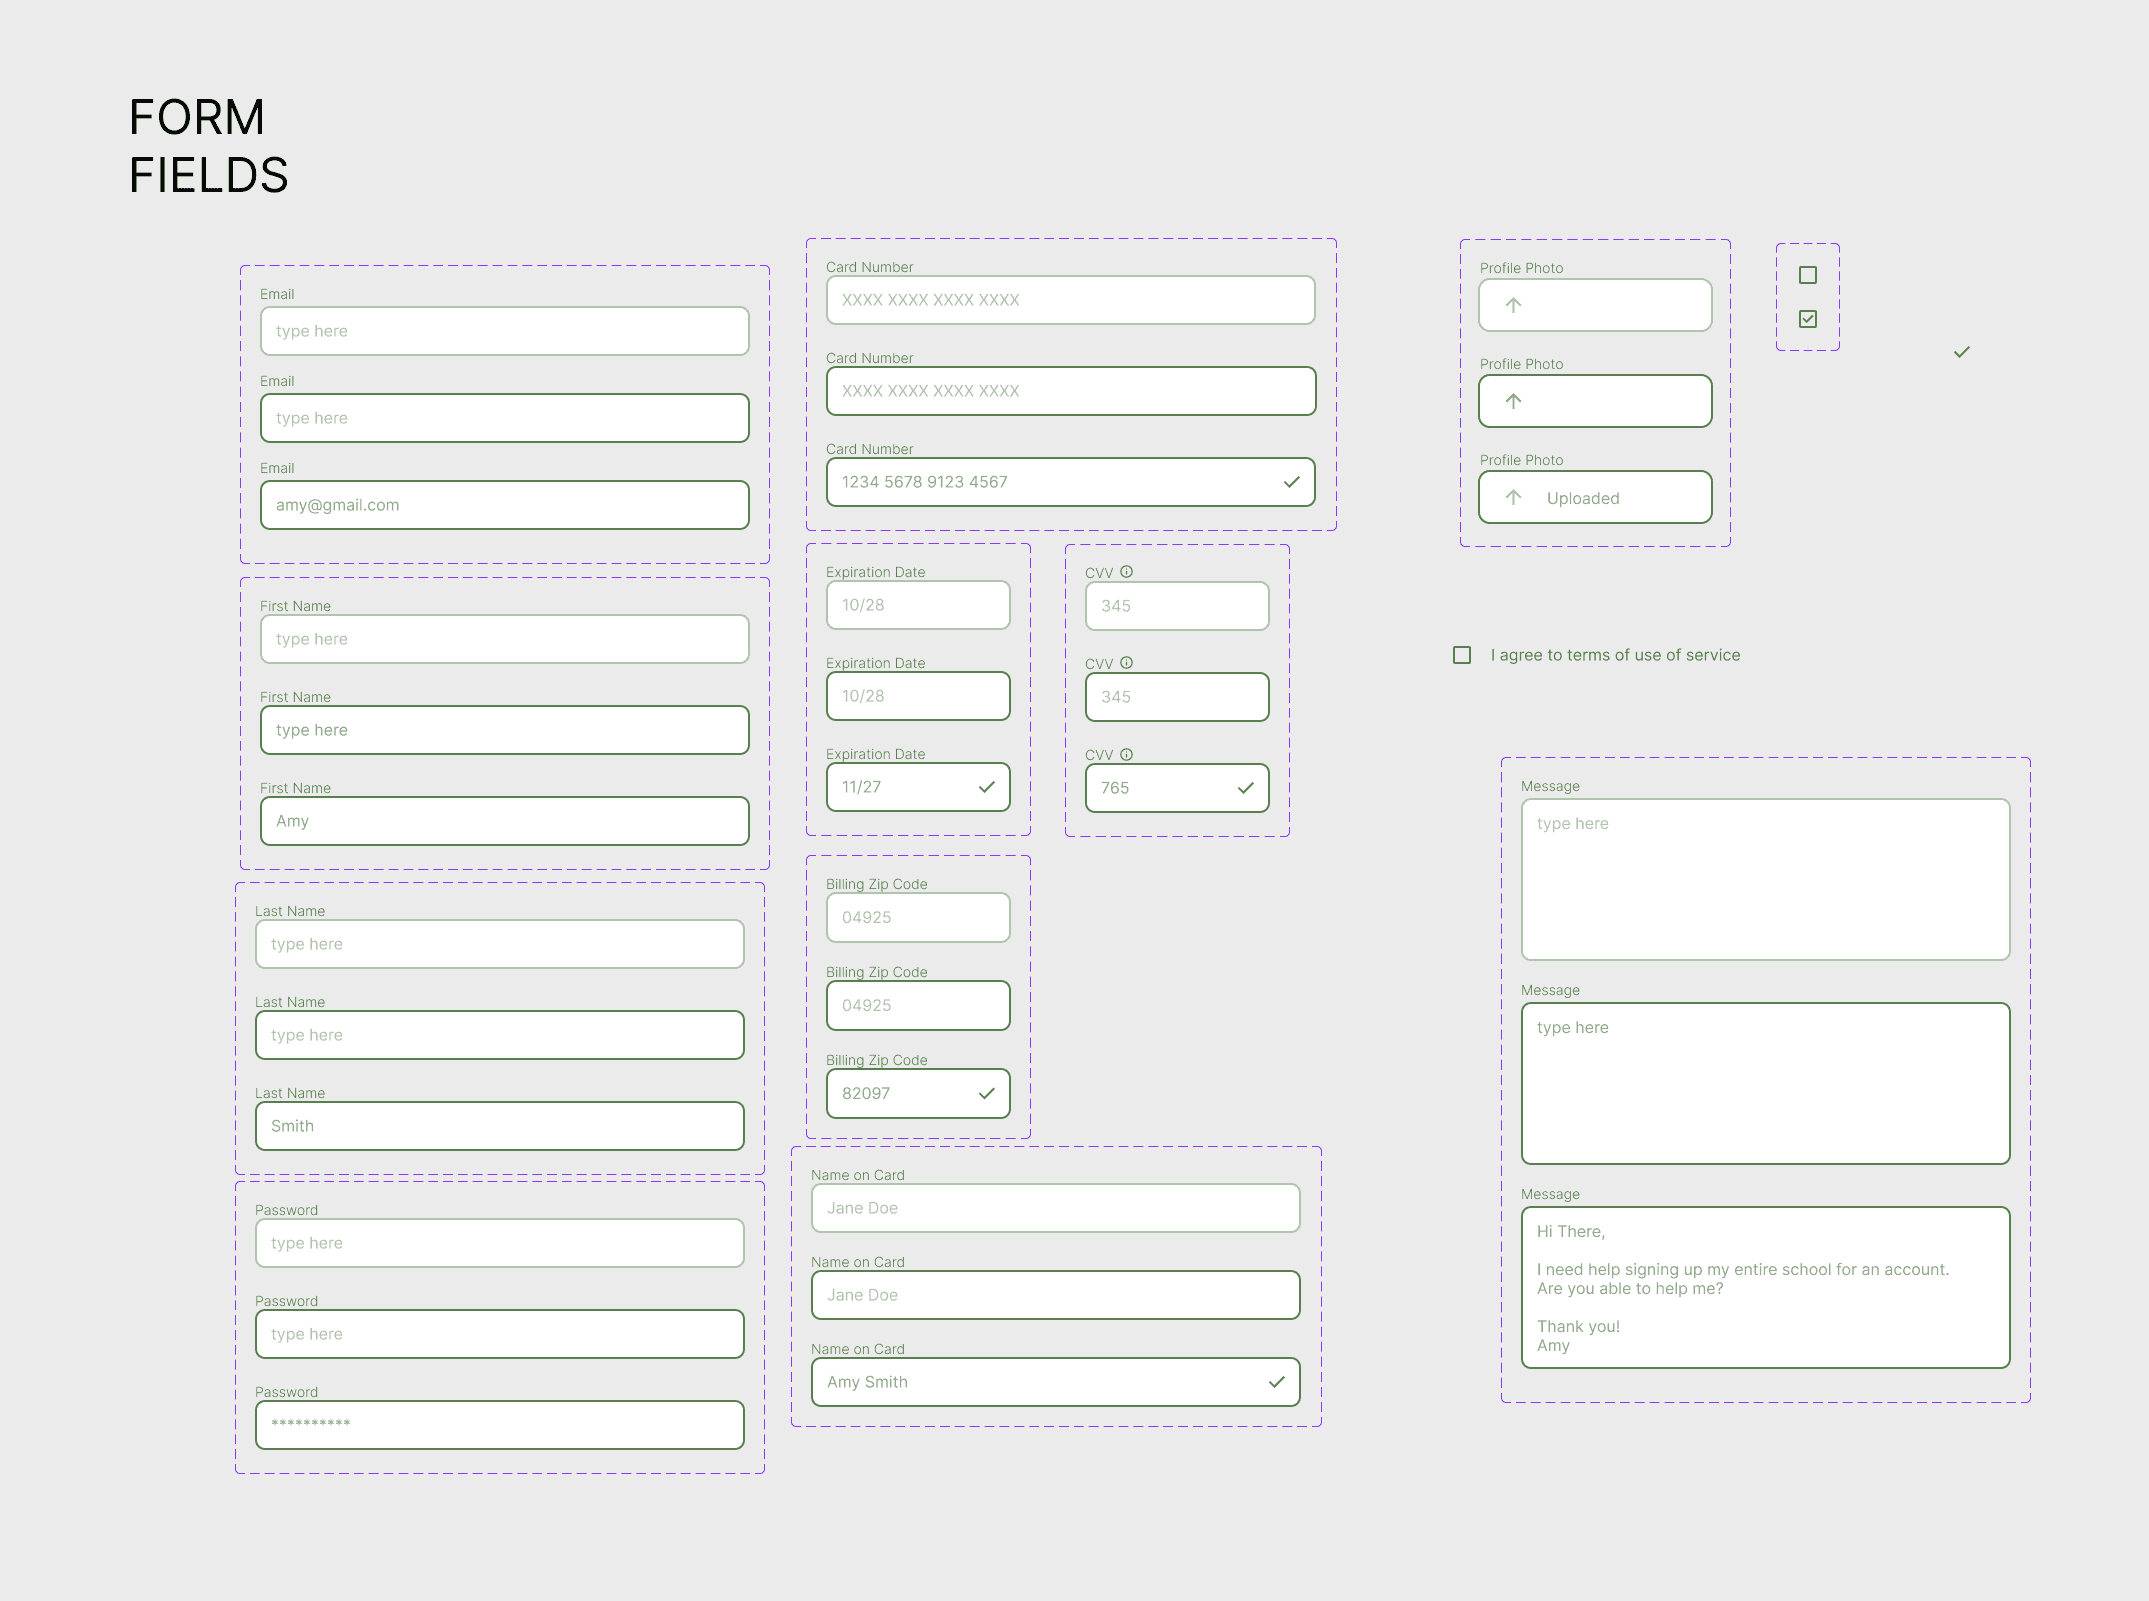The height and width of the screenshot is (1601, 2149).
Task: Click the password field with asterisks
Action: pos(499,1425)
